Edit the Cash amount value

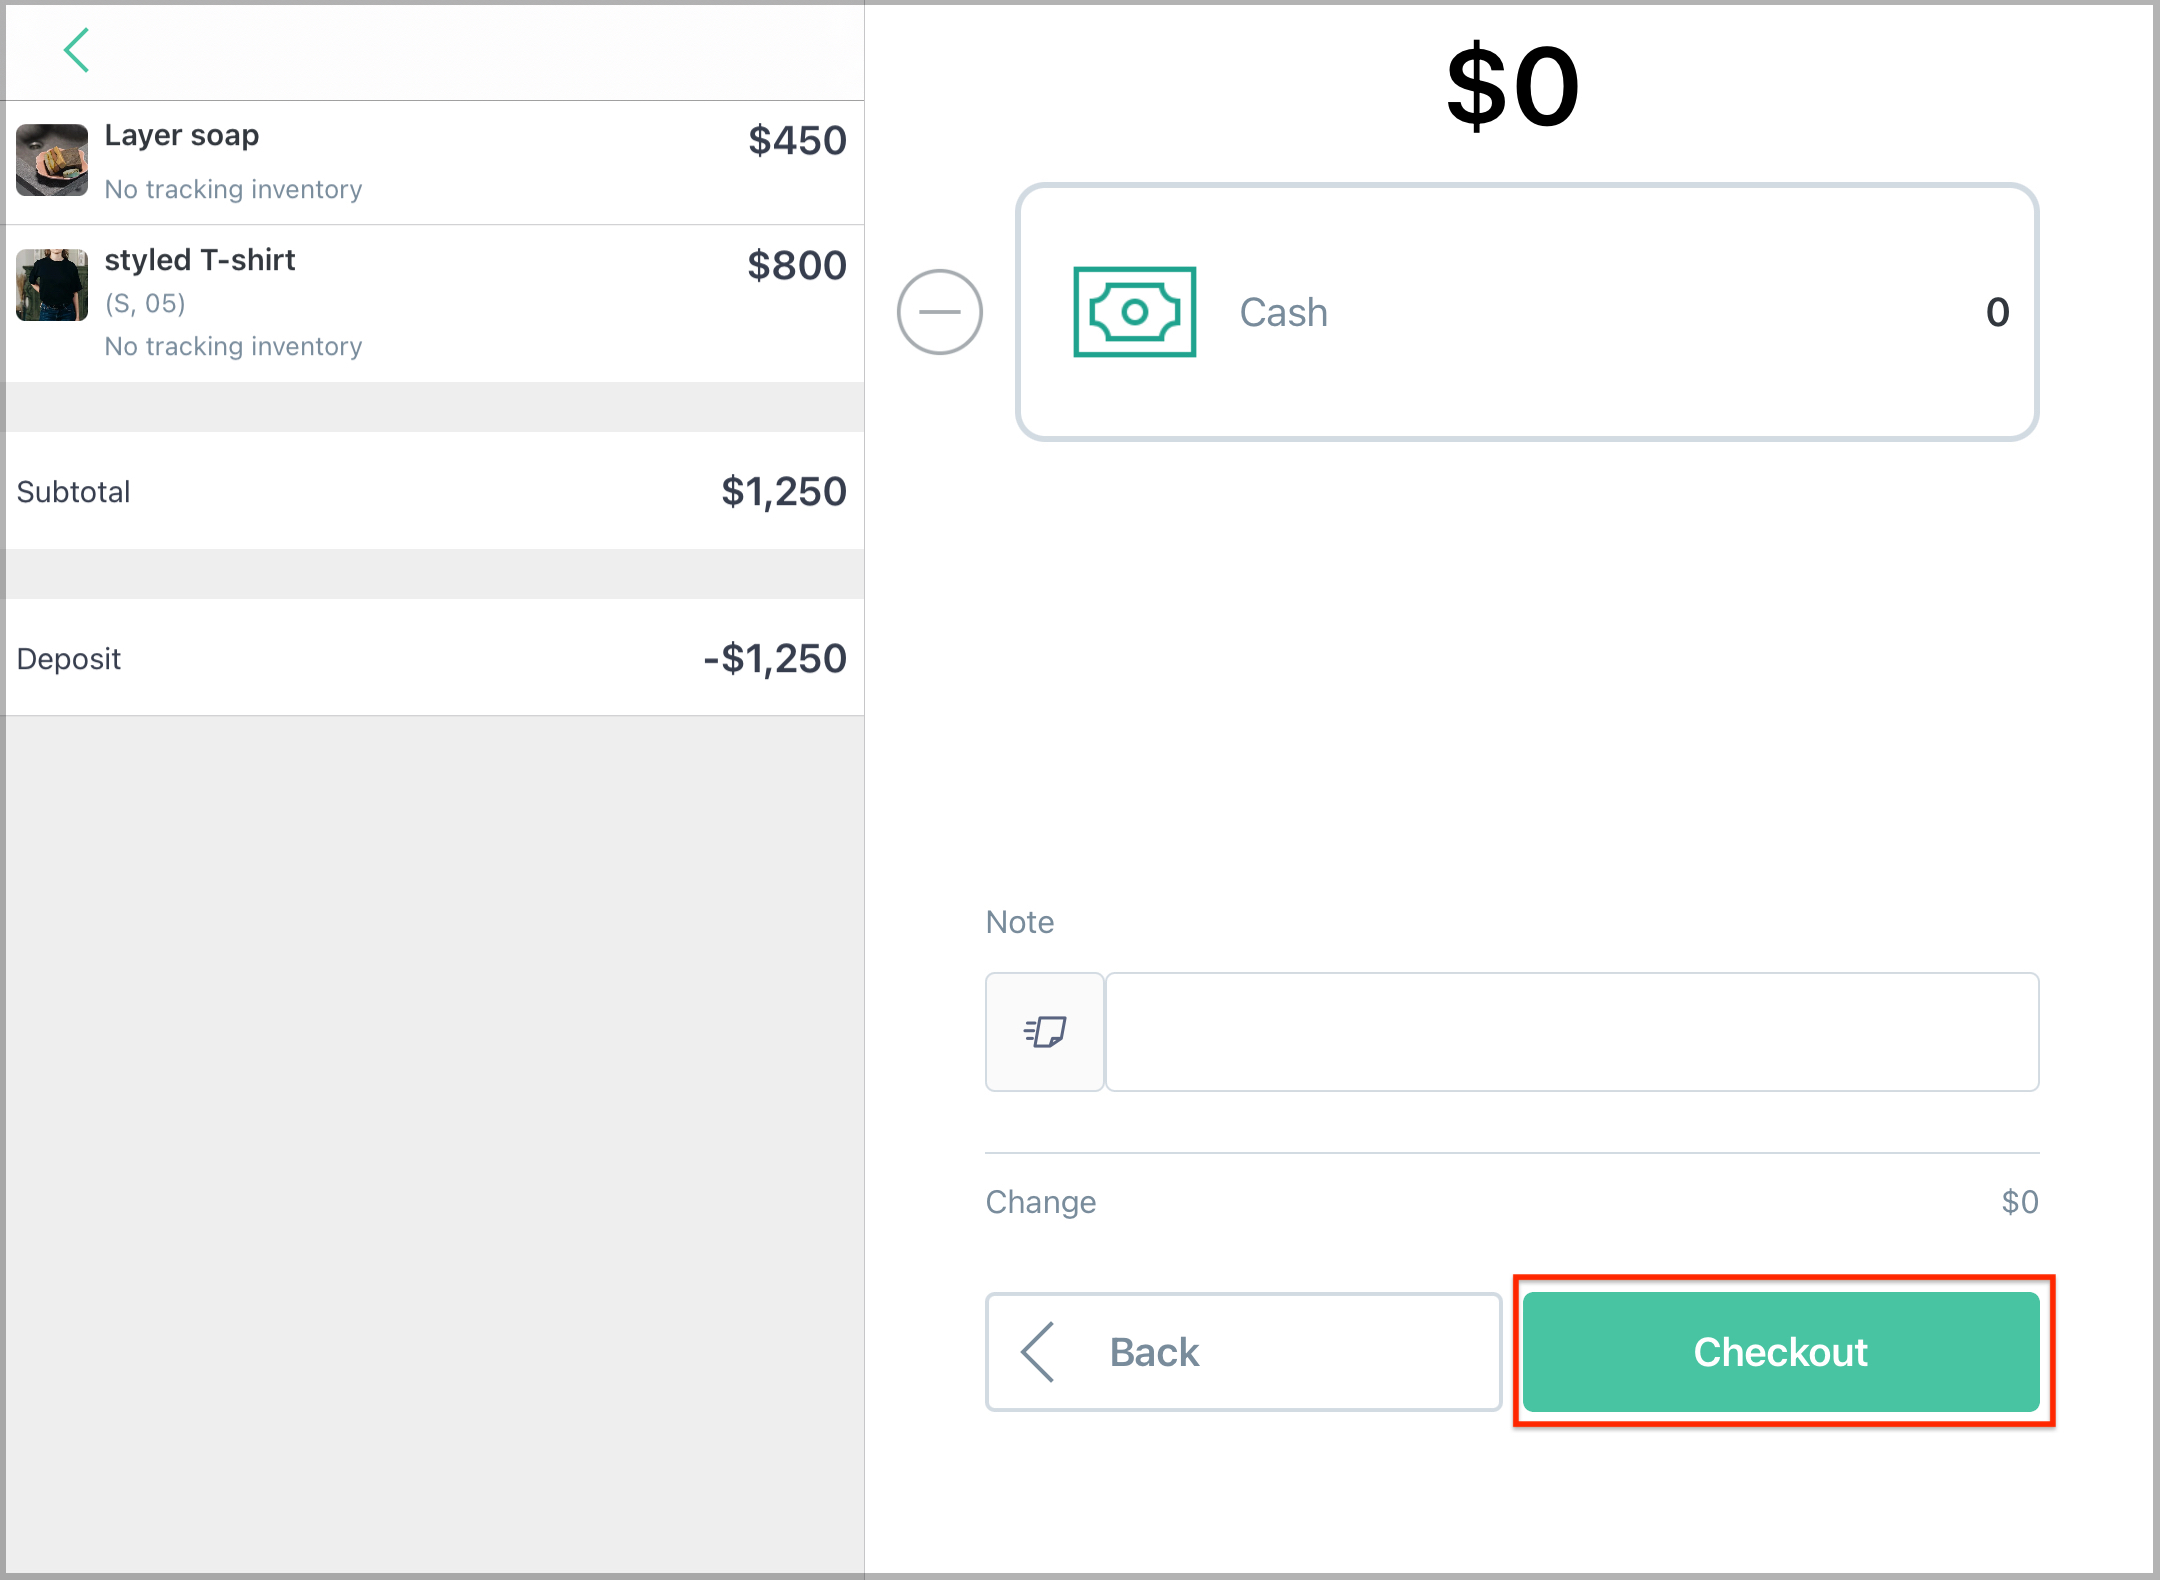(x=1997, y=312)
